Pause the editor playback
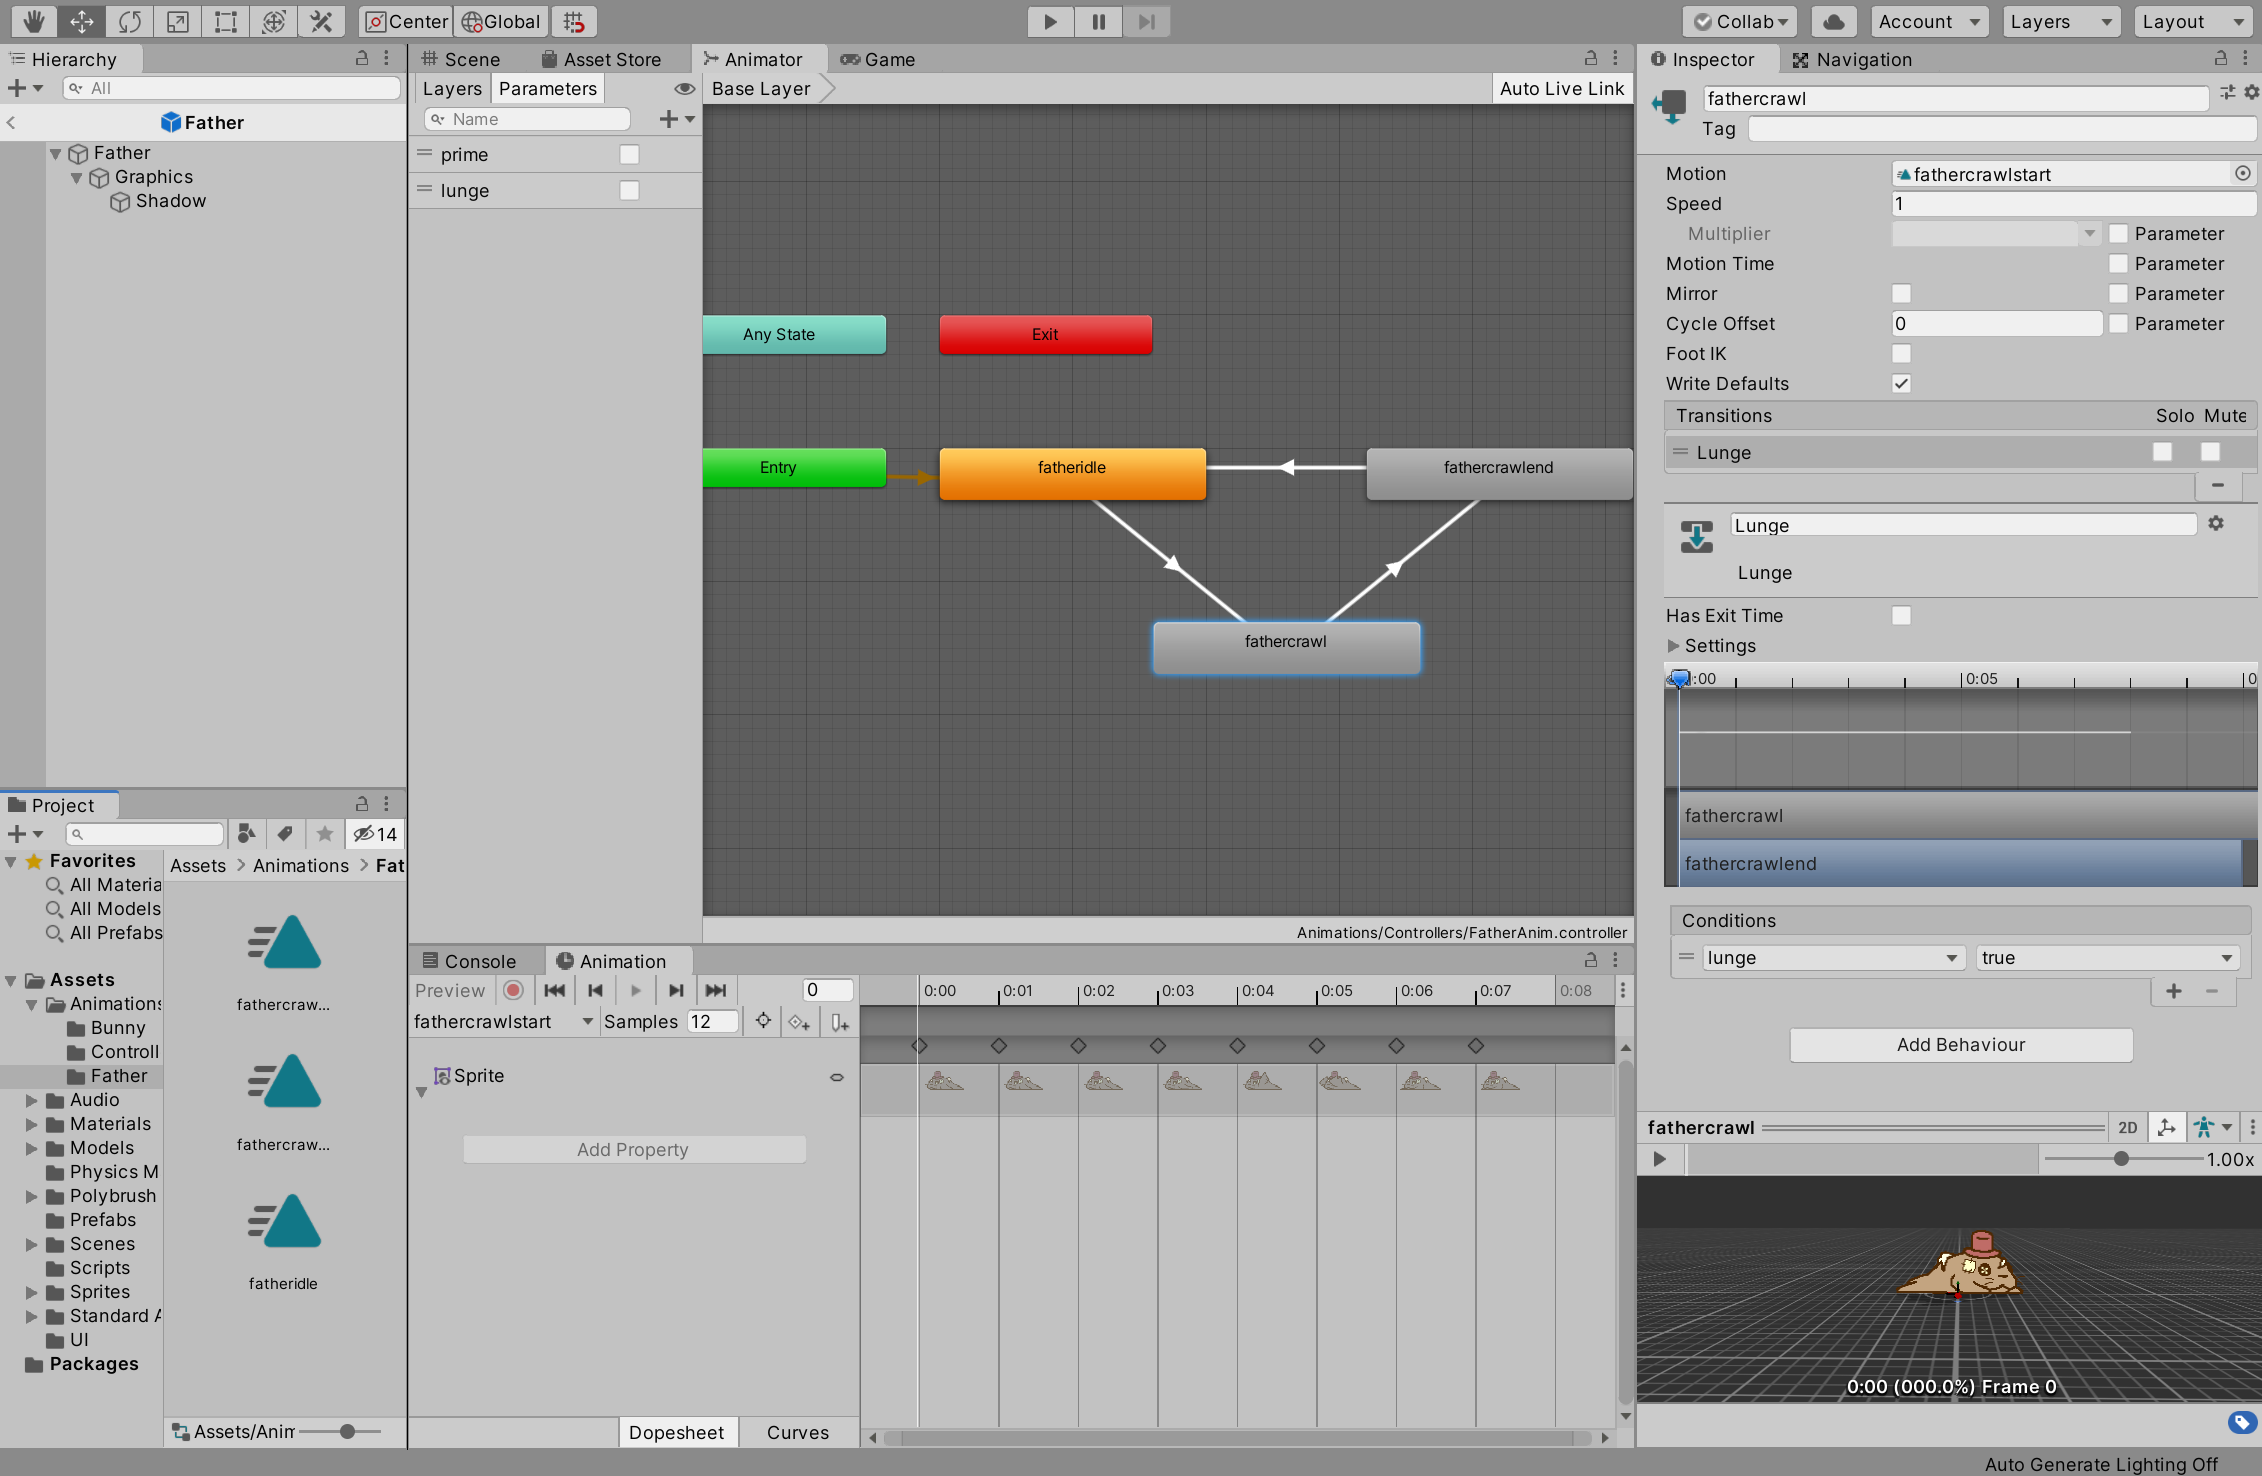Screen dimensions: 2262x1476 (1099, 21)
